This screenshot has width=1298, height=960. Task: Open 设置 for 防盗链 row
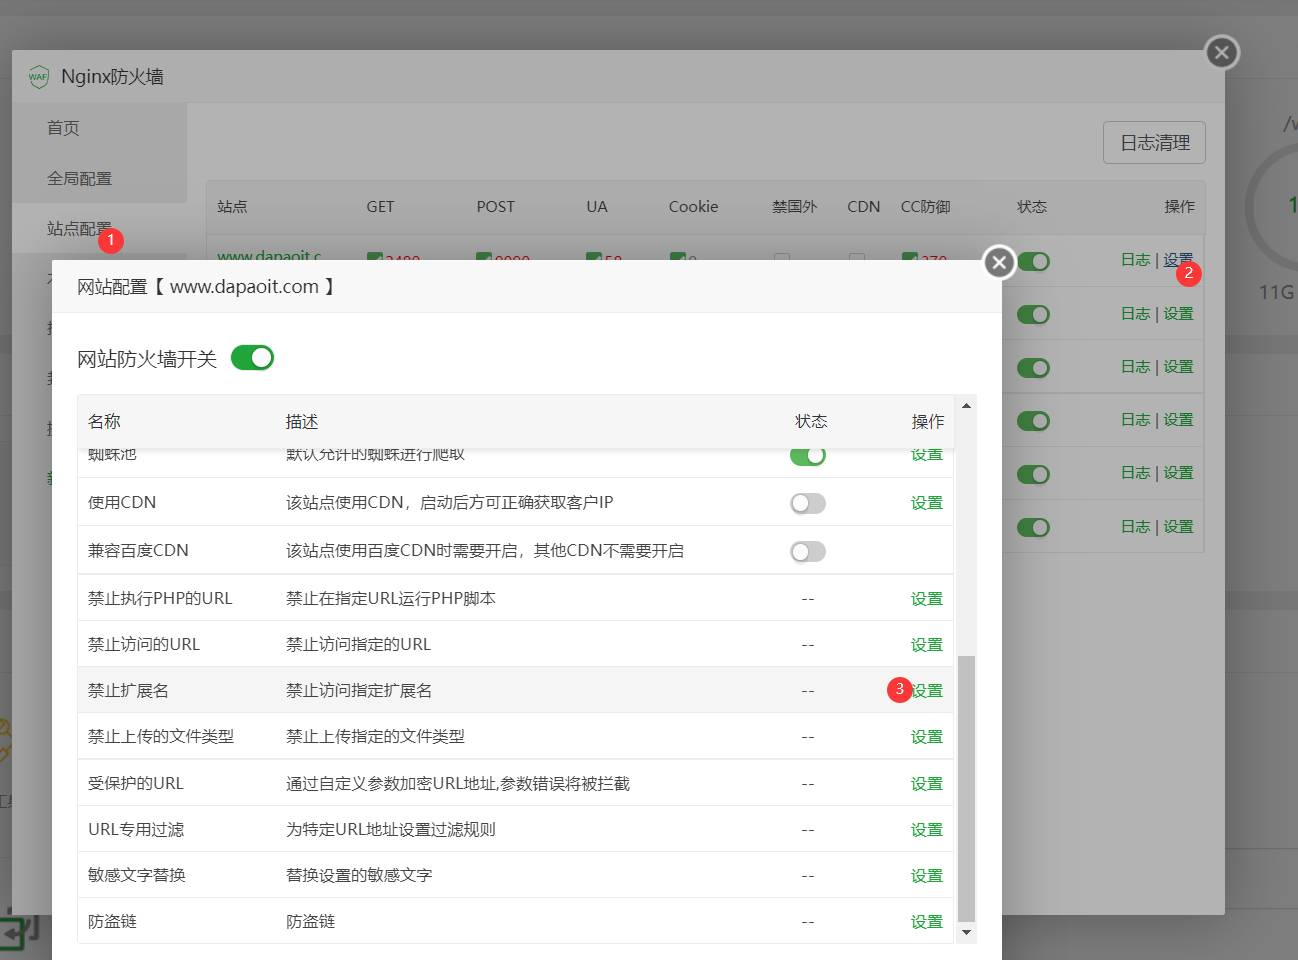click(926, 922)
